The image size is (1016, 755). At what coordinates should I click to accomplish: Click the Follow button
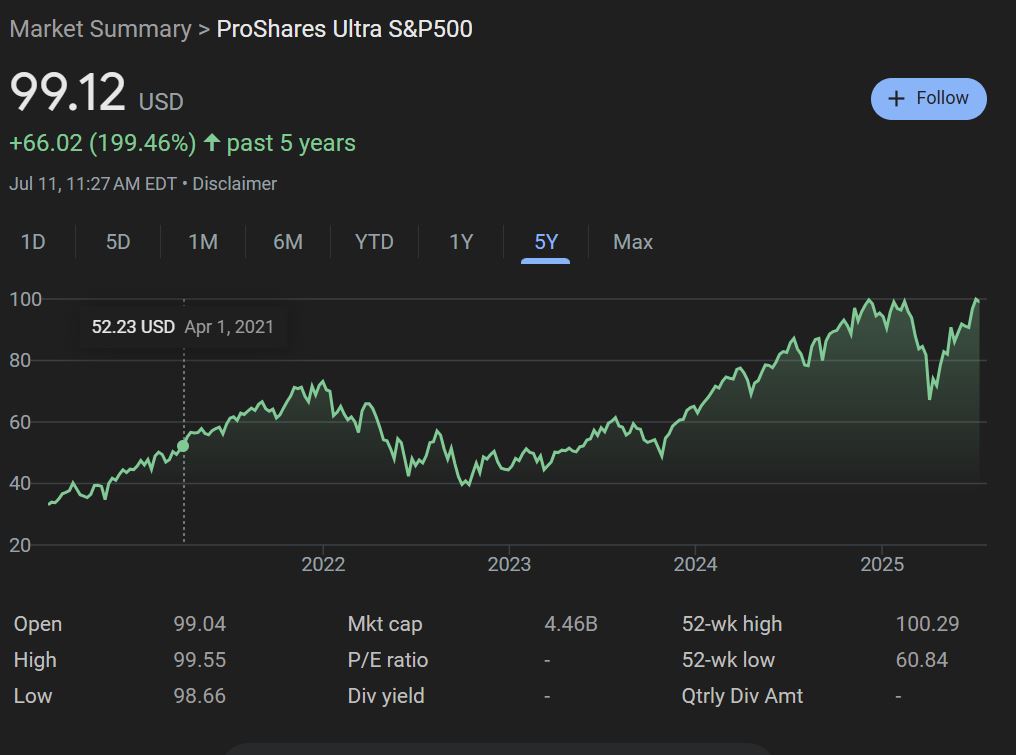pyautogui.click(x=929, y=99)
